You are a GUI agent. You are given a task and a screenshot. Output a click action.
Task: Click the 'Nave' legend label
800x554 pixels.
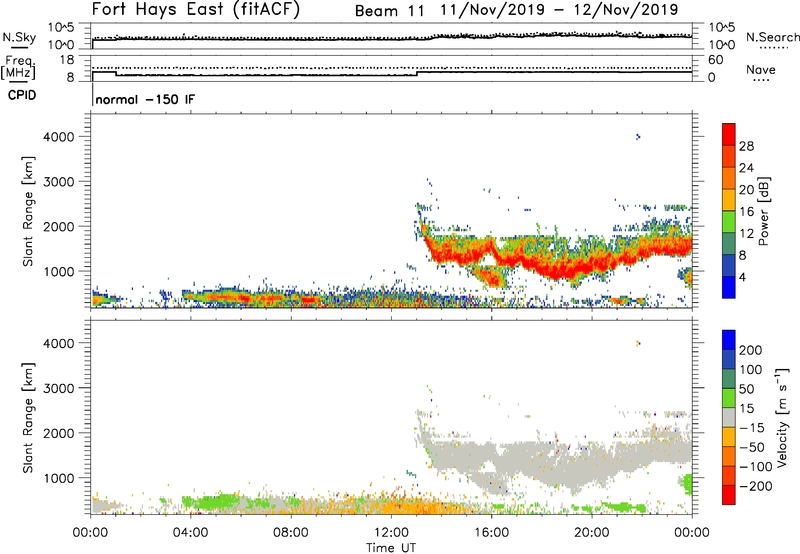[x=760, y=70]
